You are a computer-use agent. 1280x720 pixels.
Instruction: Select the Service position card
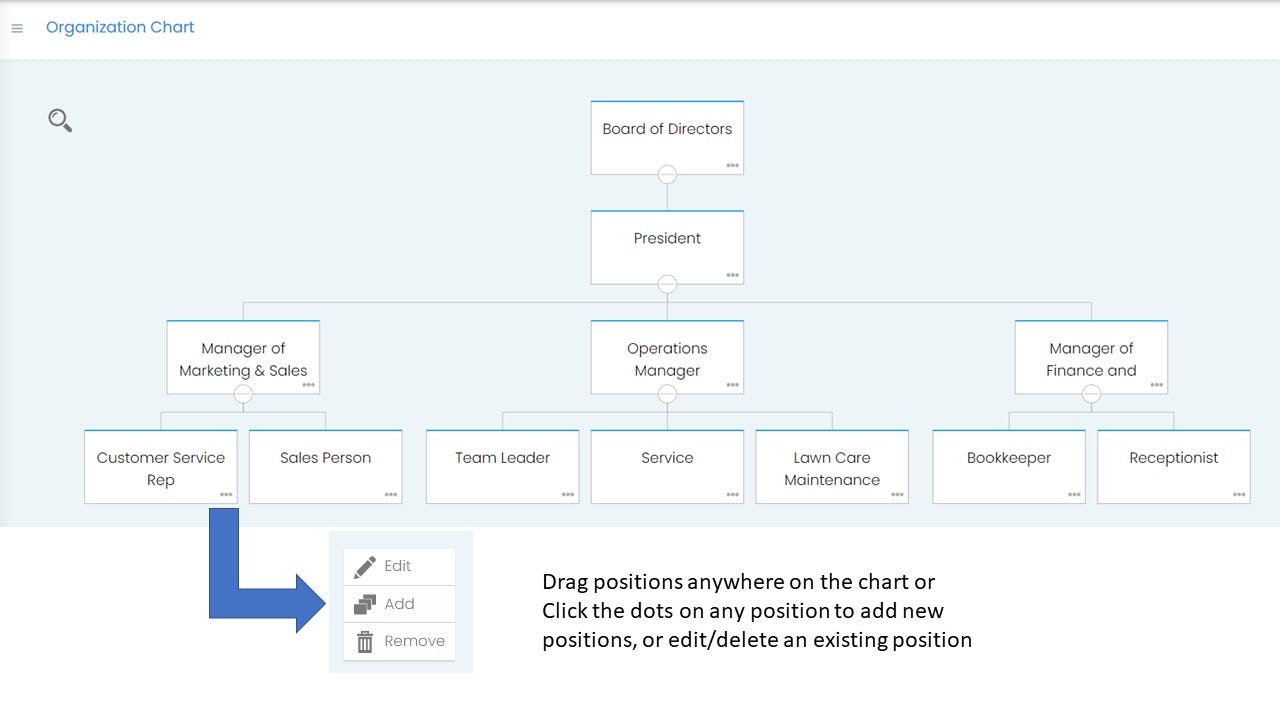coord(667,465)
